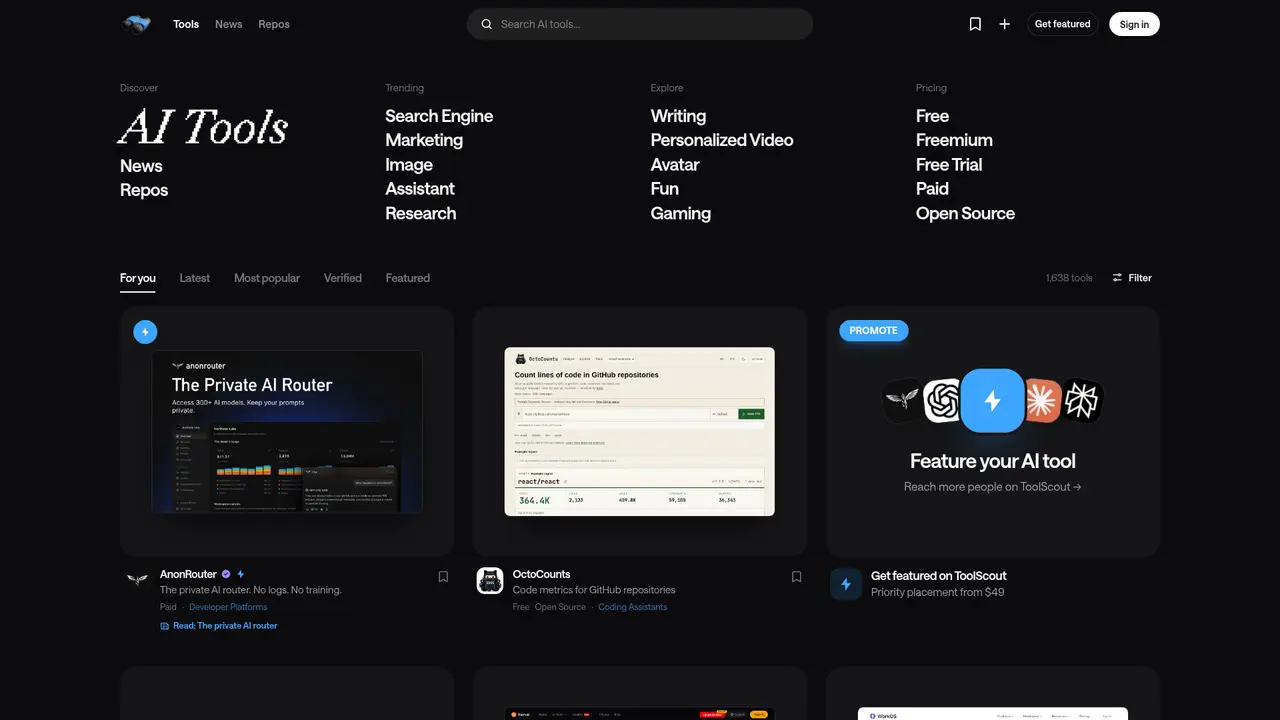Click the Feature your AI tool heading
Image resolution: width=1280 pixels, height=720 pixels.
(993, 461)
